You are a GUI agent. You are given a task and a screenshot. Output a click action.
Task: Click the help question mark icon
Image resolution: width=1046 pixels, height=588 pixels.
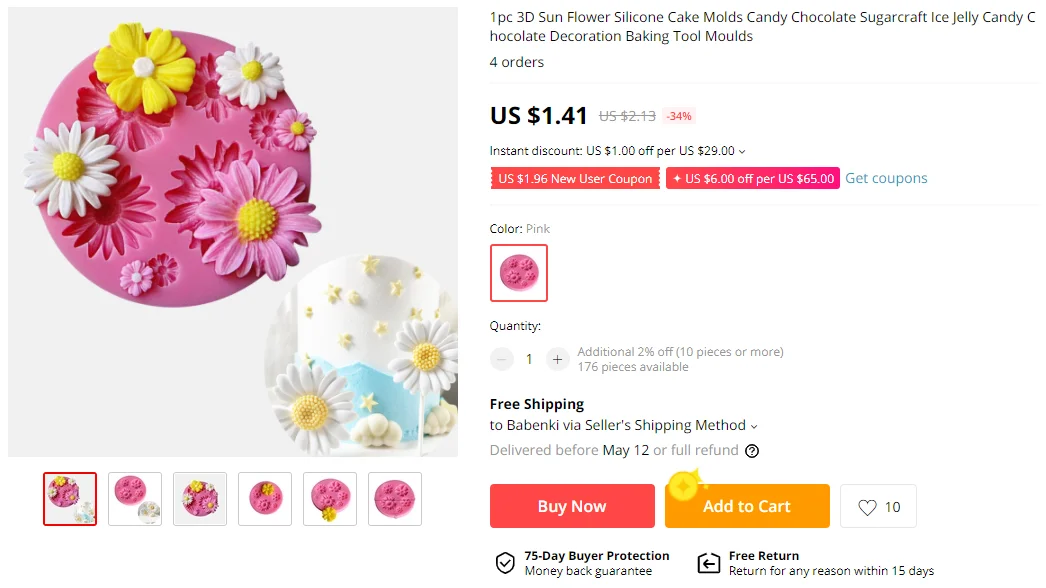752,451
